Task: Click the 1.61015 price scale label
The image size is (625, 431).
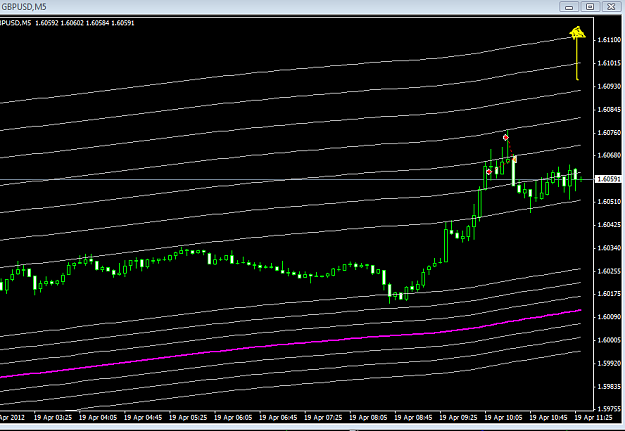Action: click(x=609, y=63)
